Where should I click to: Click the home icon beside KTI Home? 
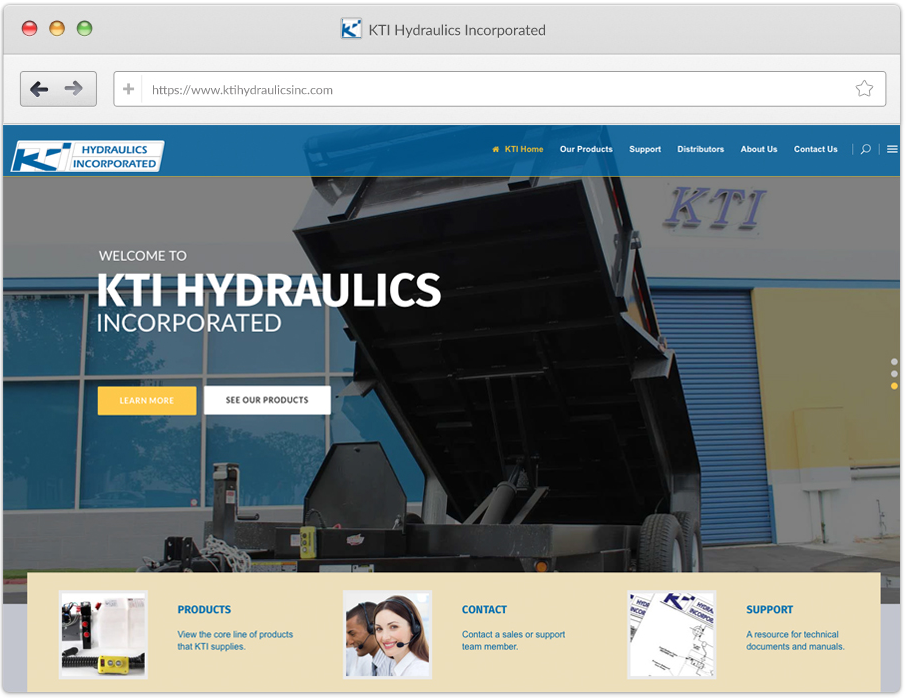495,149
